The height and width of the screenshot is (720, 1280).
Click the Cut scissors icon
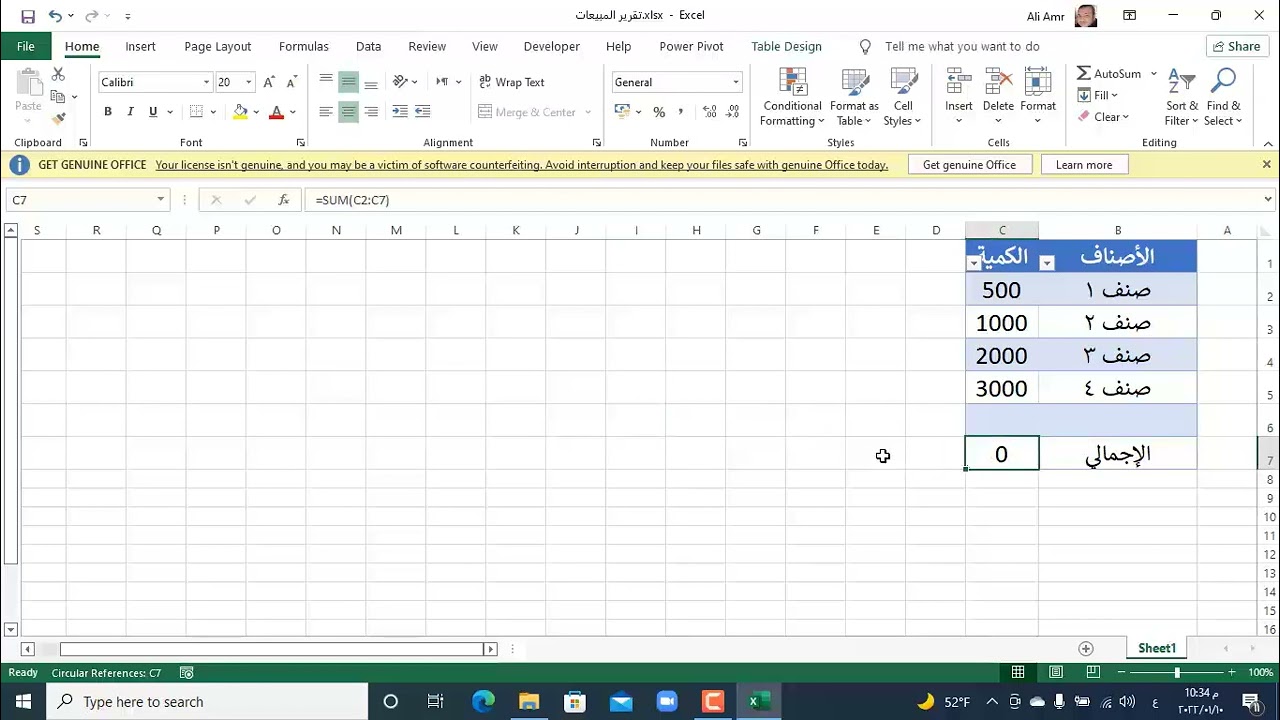click(x=58, y=75)
